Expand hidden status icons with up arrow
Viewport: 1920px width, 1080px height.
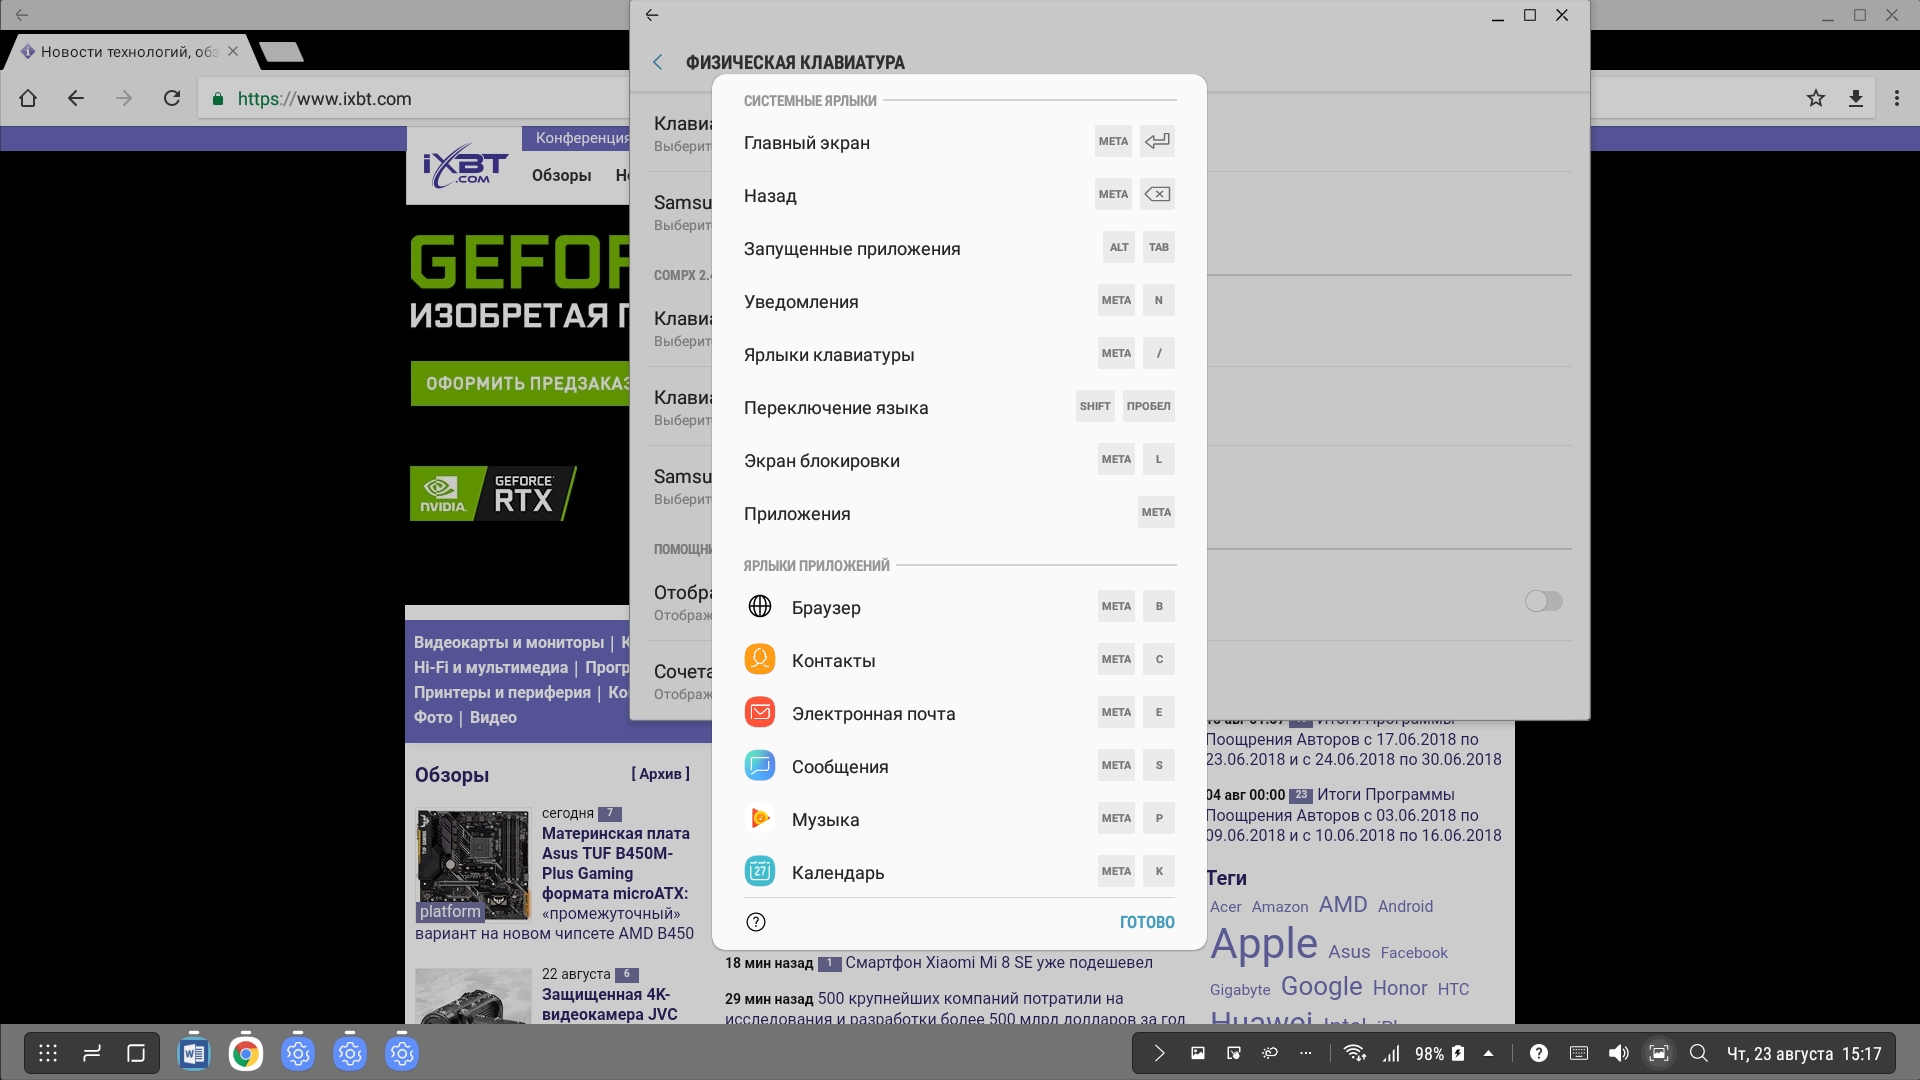[1488, 1053]
